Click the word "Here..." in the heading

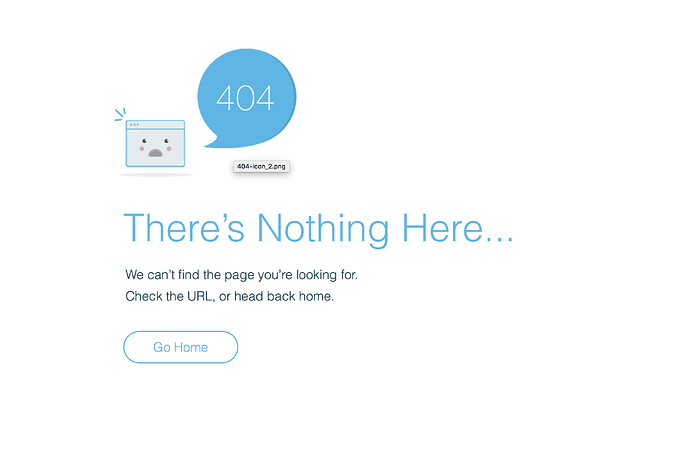pos(458,227)
